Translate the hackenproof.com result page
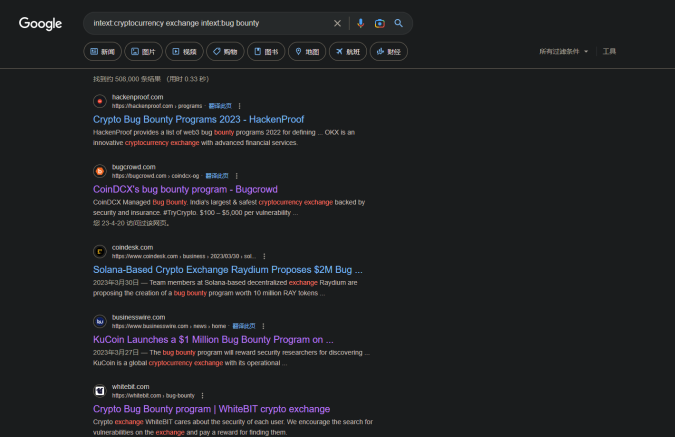The height and width of the screenshot is (437, 675). click(x=220, y=106)
